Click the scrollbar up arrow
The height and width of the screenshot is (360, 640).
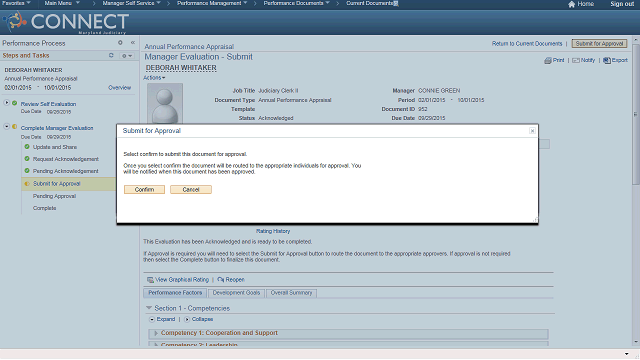pos(636,40)
